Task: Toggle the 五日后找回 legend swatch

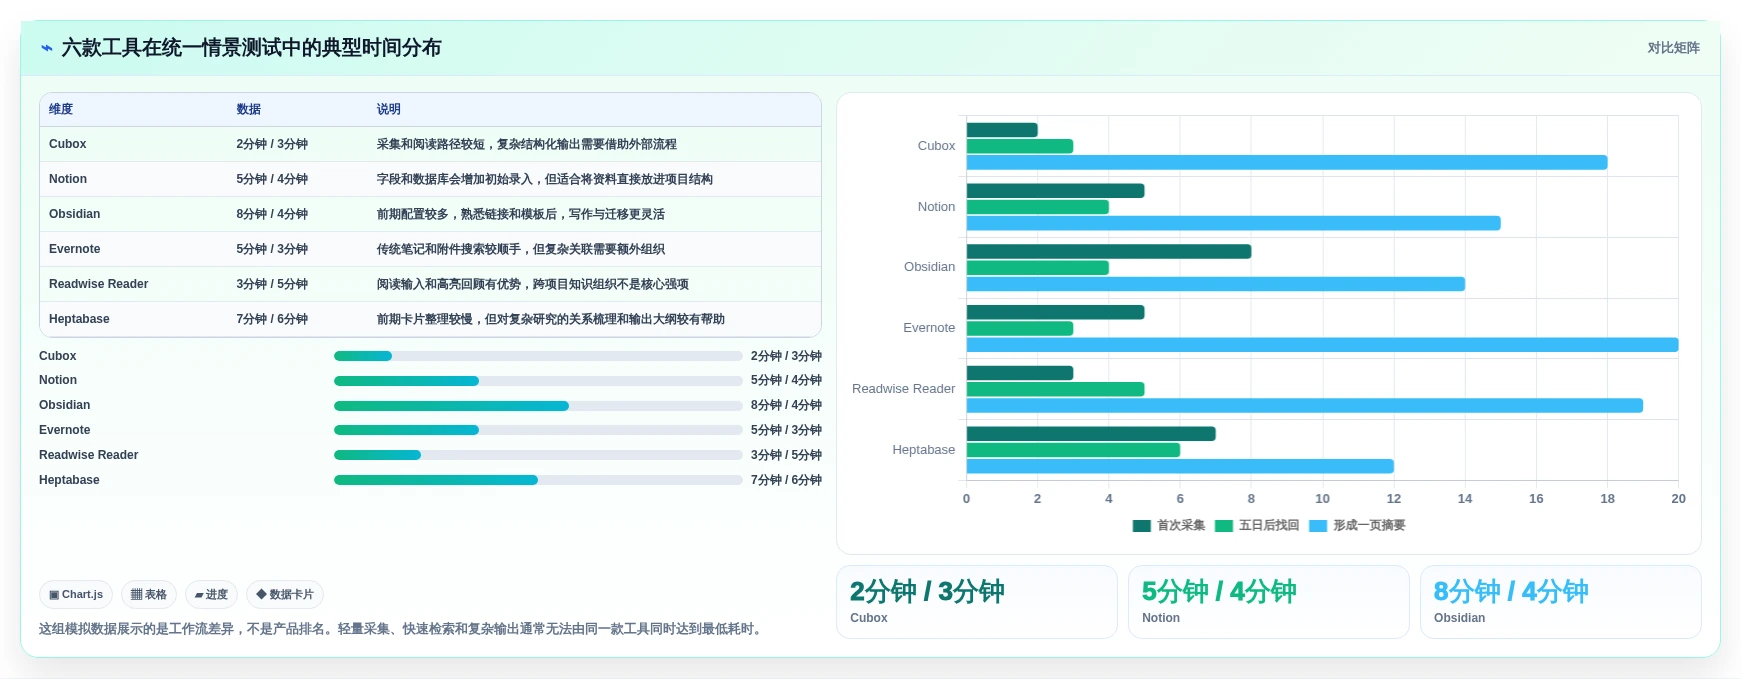Action: (1224, 525)
